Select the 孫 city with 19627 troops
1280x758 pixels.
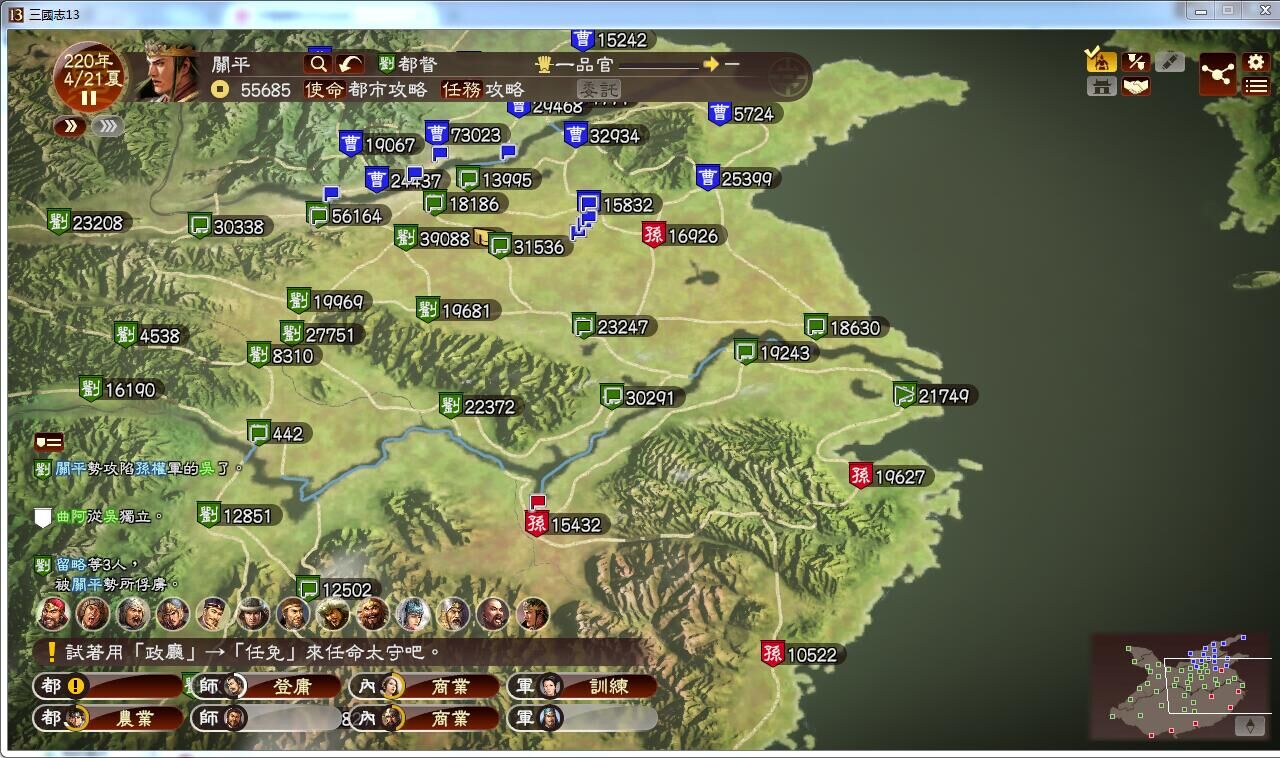point(888,476)
